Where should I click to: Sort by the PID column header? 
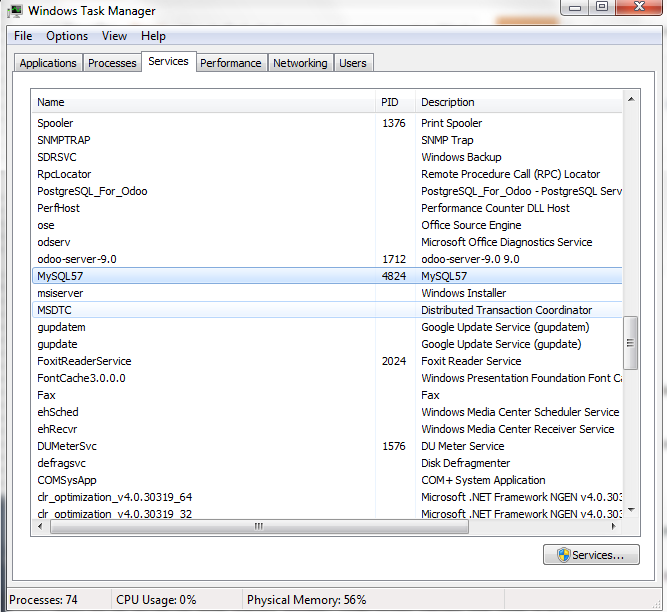tap(395, 102)
